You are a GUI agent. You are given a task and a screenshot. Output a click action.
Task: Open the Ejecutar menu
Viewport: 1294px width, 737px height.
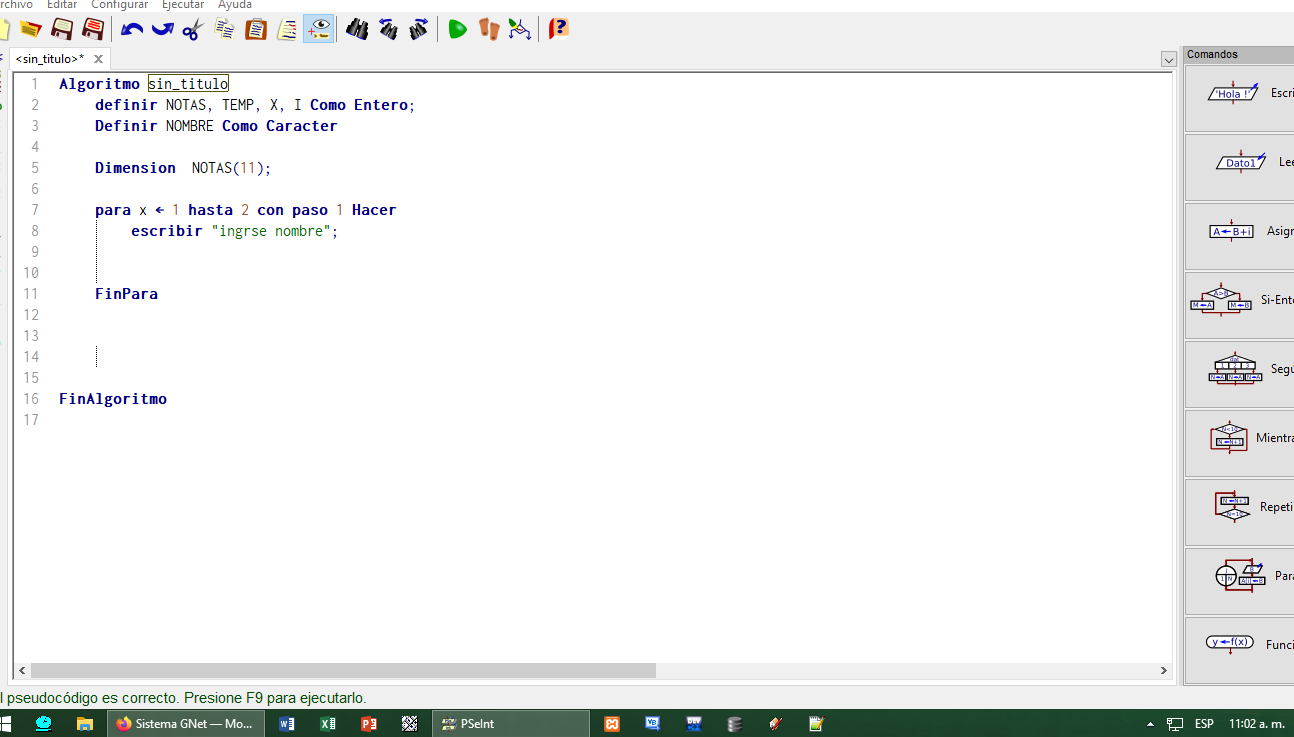click(x=183, y=5)
